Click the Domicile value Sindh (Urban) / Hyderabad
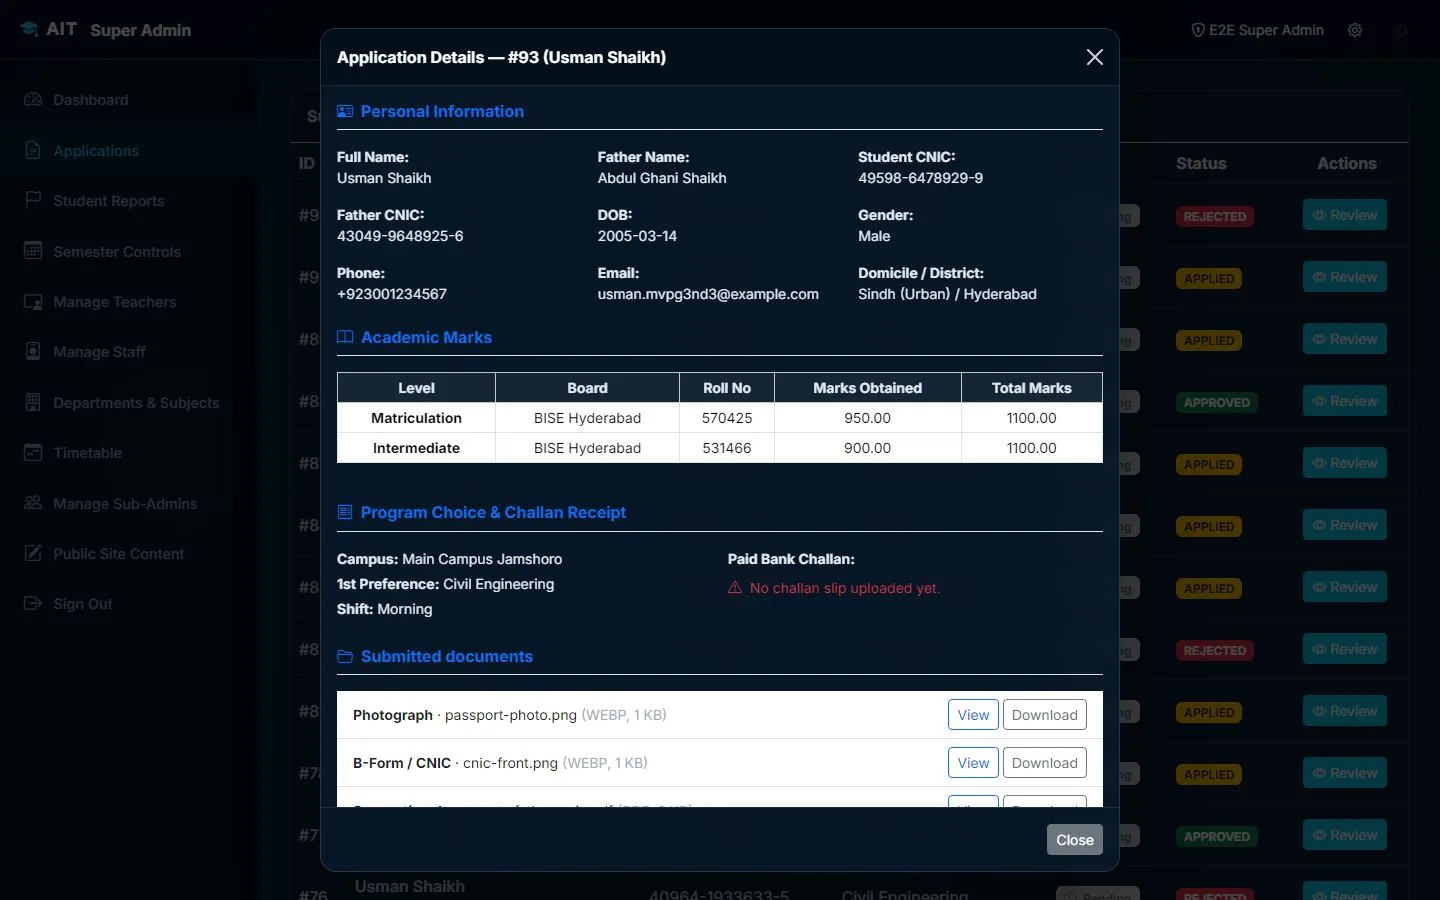Viewport: 1440px width, 900px height. click(947, 294)
